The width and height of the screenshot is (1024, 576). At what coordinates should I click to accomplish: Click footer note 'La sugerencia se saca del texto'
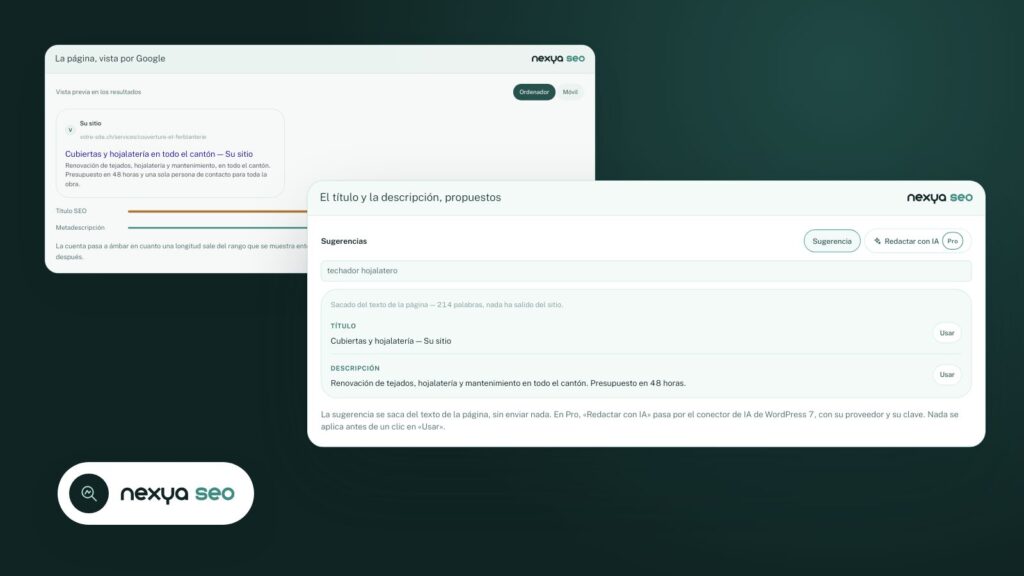point(639,421)
